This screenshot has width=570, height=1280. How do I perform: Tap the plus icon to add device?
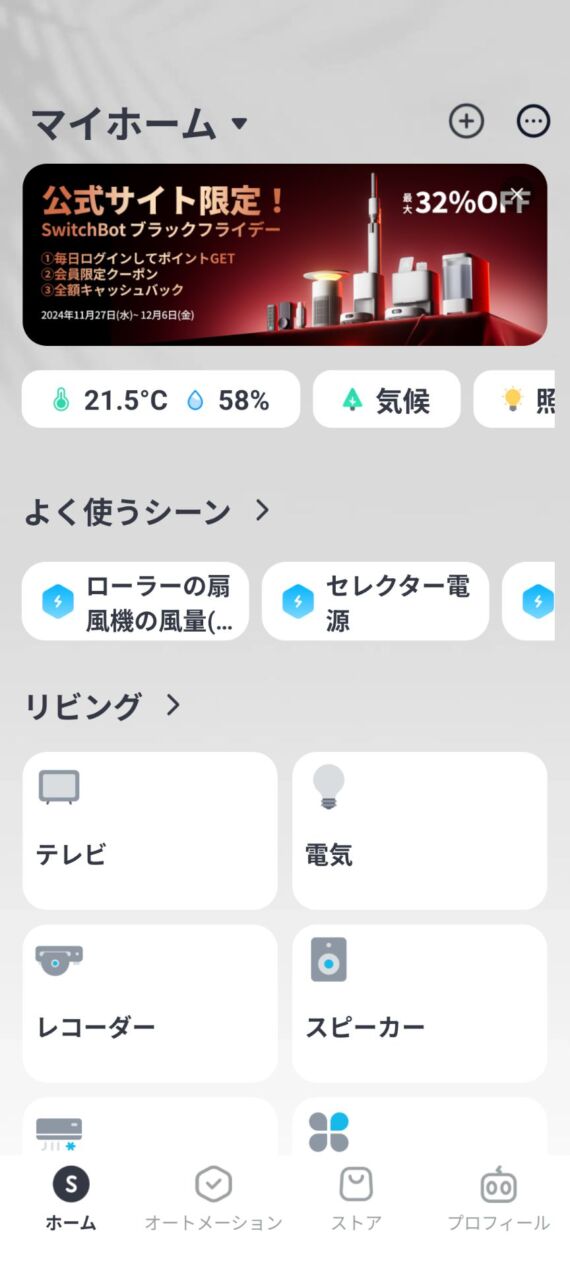[x=465, y=122]
